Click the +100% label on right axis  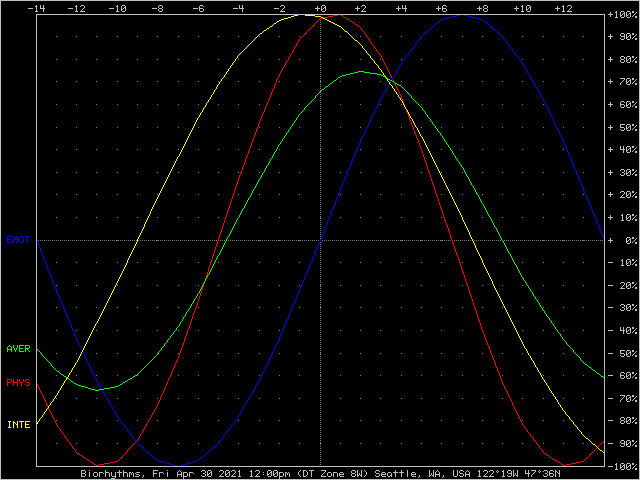[x=620, y=17]
